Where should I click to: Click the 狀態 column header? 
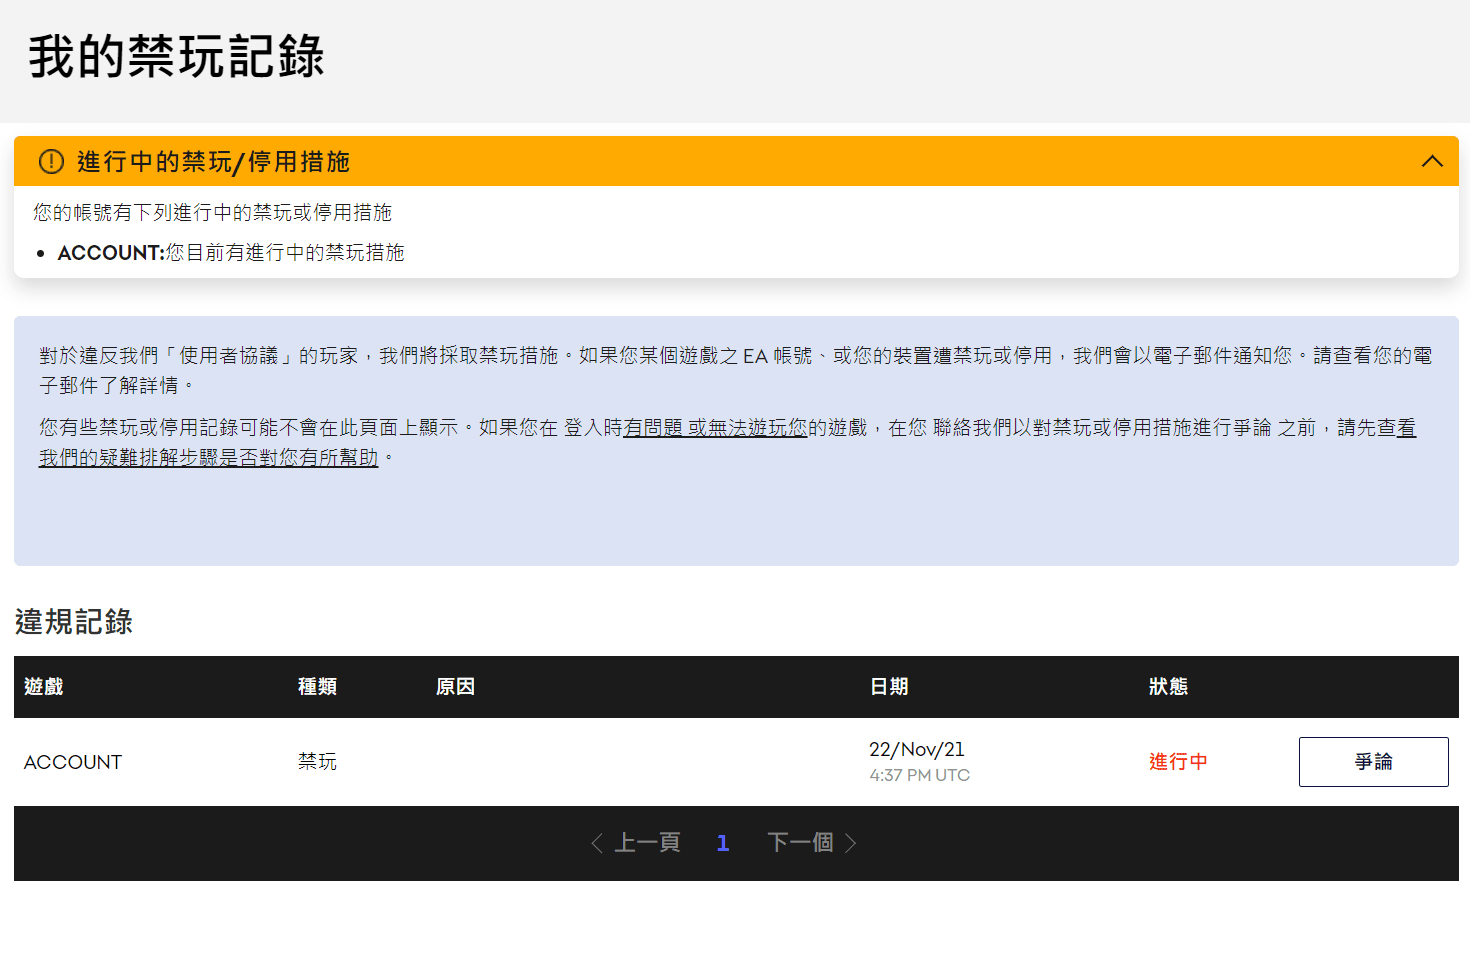[x=1168, y=687]
